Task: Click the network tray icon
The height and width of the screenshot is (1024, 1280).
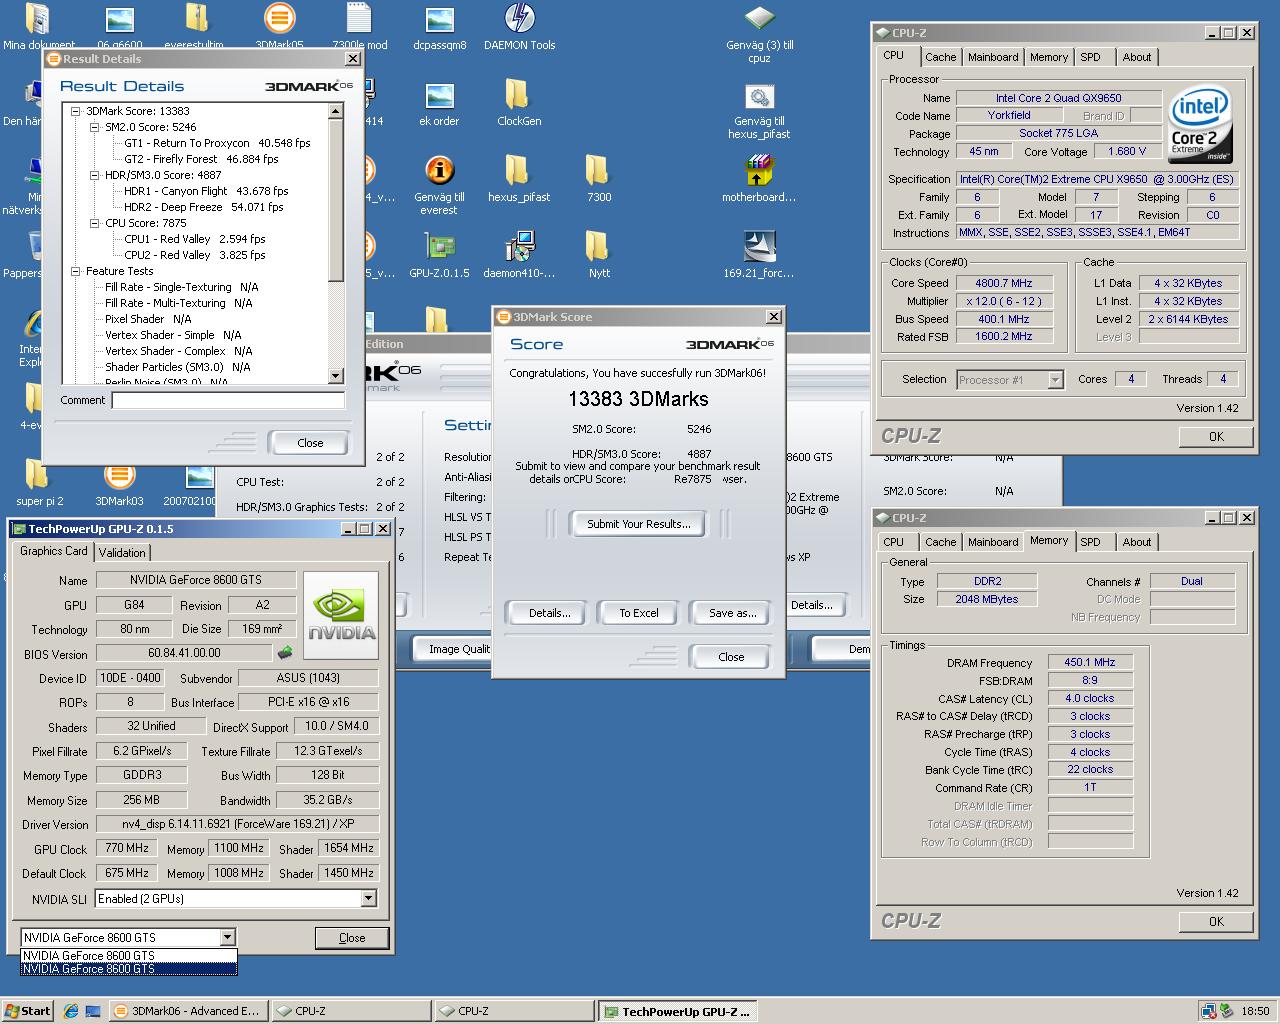Action: [x=1209, y=1011]
